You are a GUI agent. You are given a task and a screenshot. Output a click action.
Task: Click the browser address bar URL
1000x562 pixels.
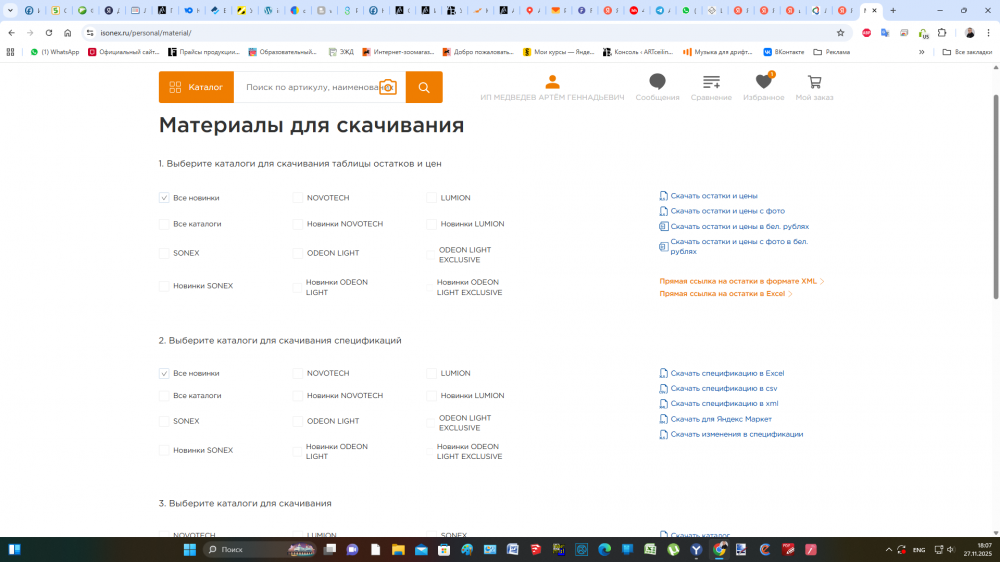coord(146,33)
